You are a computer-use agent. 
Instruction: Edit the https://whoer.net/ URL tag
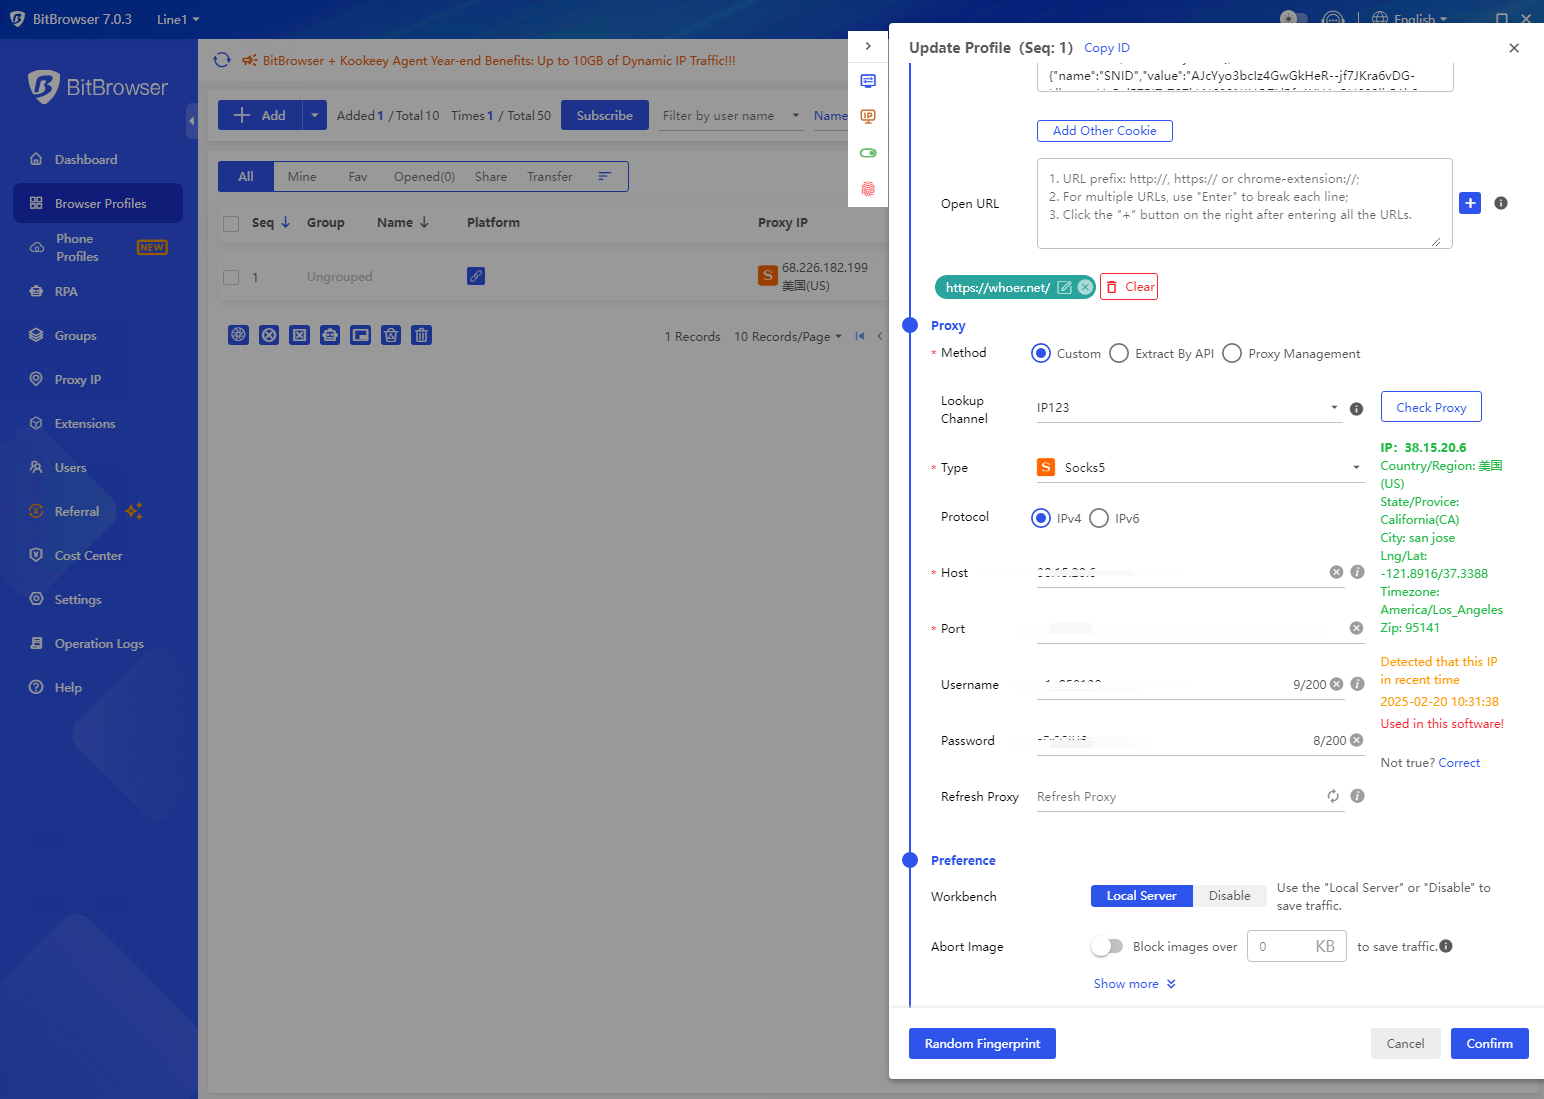point(1065,287)
